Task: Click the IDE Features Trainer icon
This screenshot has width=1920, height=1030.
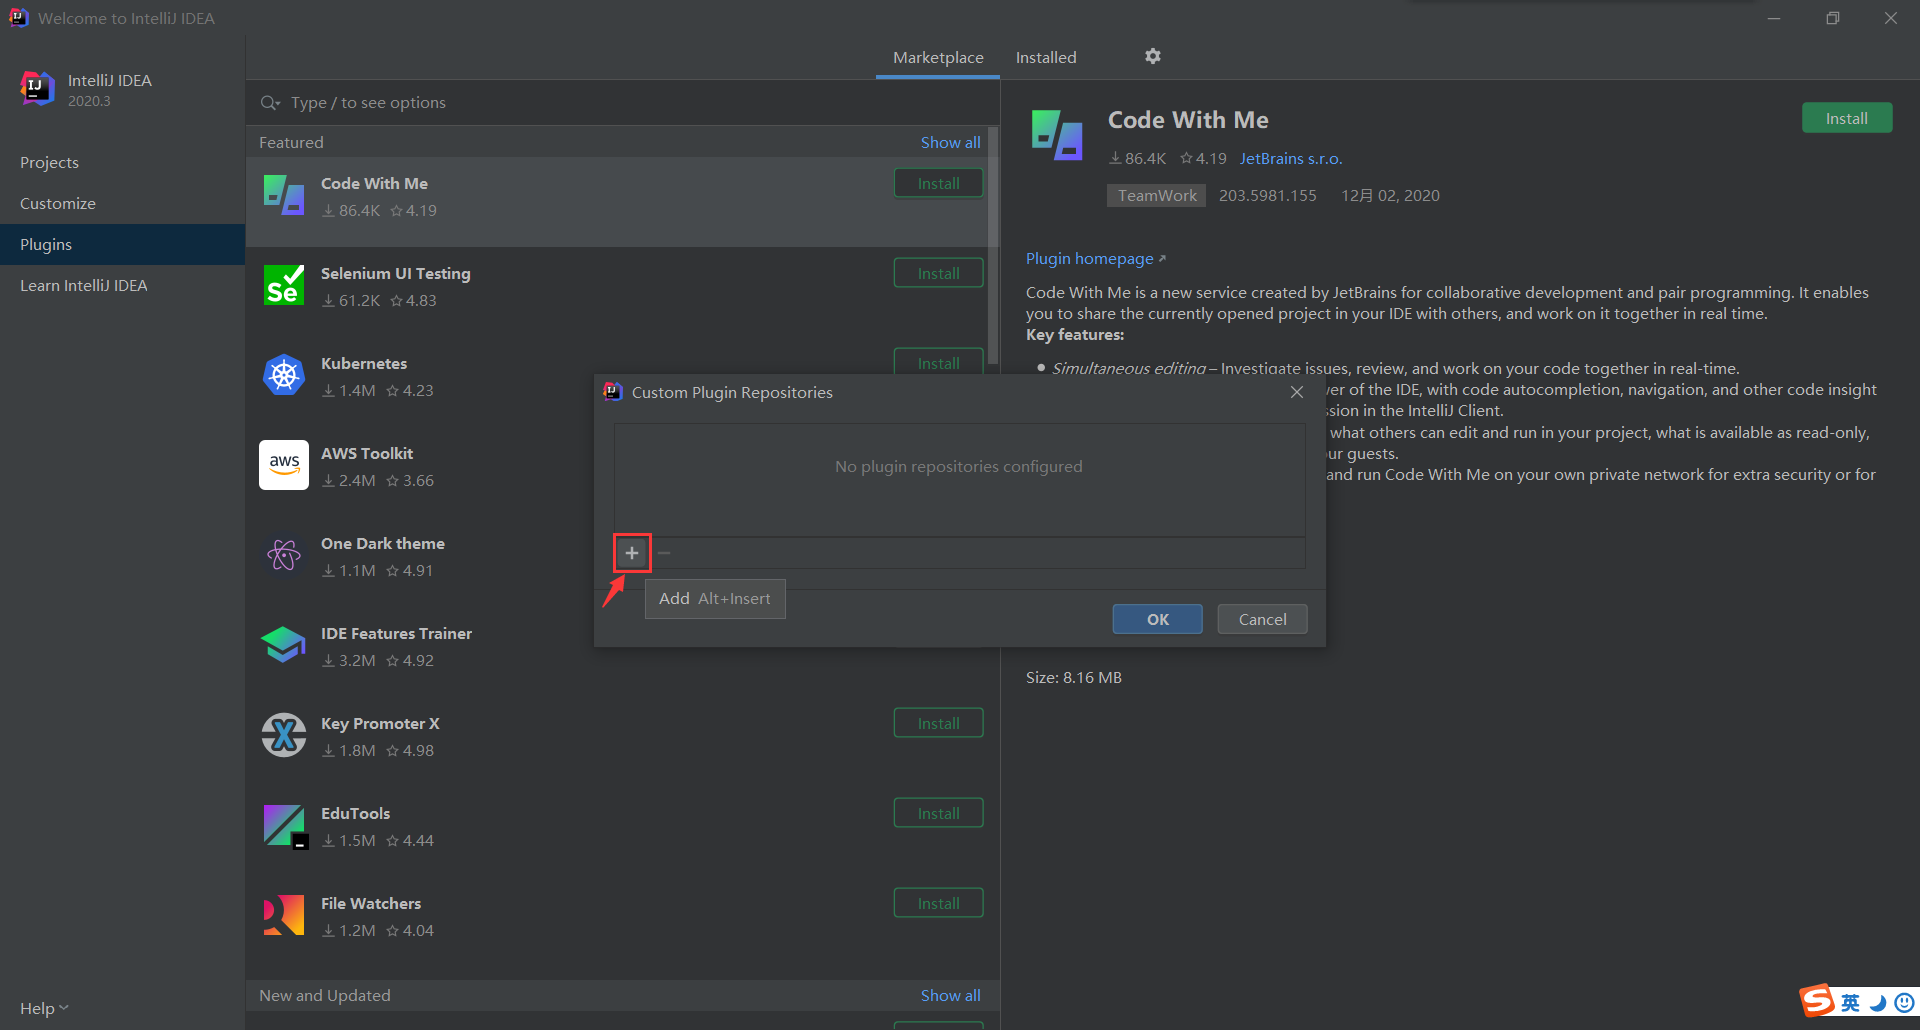Action: click(x=284, y=645)
